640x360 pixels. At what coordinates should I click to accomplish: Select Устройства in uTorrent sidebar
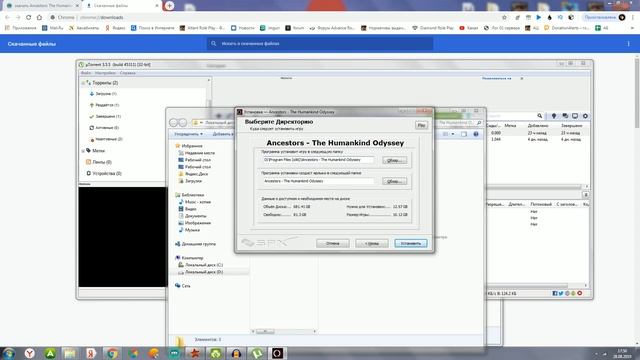point(104,173)
